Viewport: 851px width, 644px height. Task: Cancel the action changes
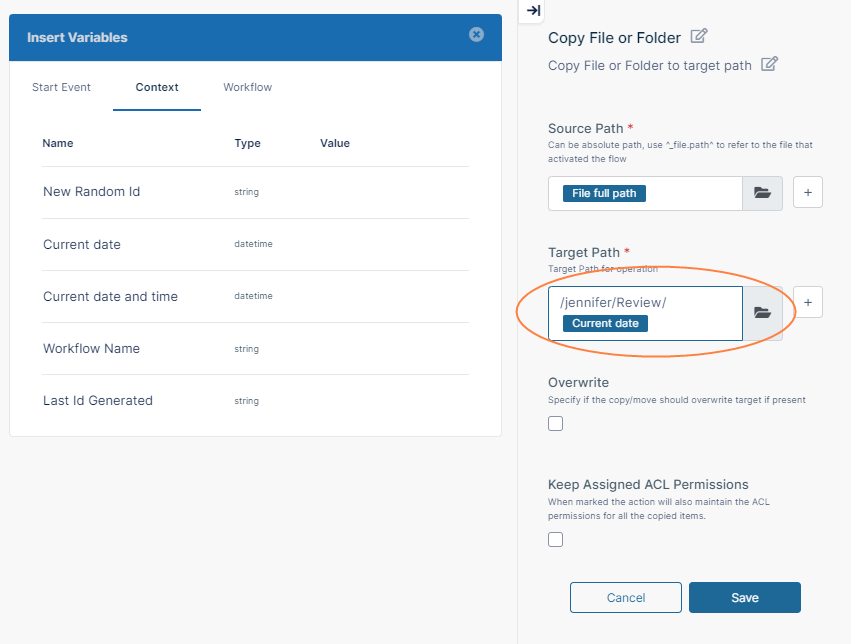pyautogui.click(x=625, y=597)
